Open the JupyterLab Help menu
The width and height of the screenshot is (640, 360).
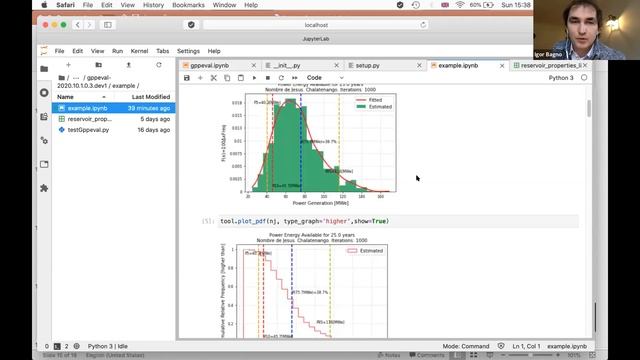coord(214,51)
